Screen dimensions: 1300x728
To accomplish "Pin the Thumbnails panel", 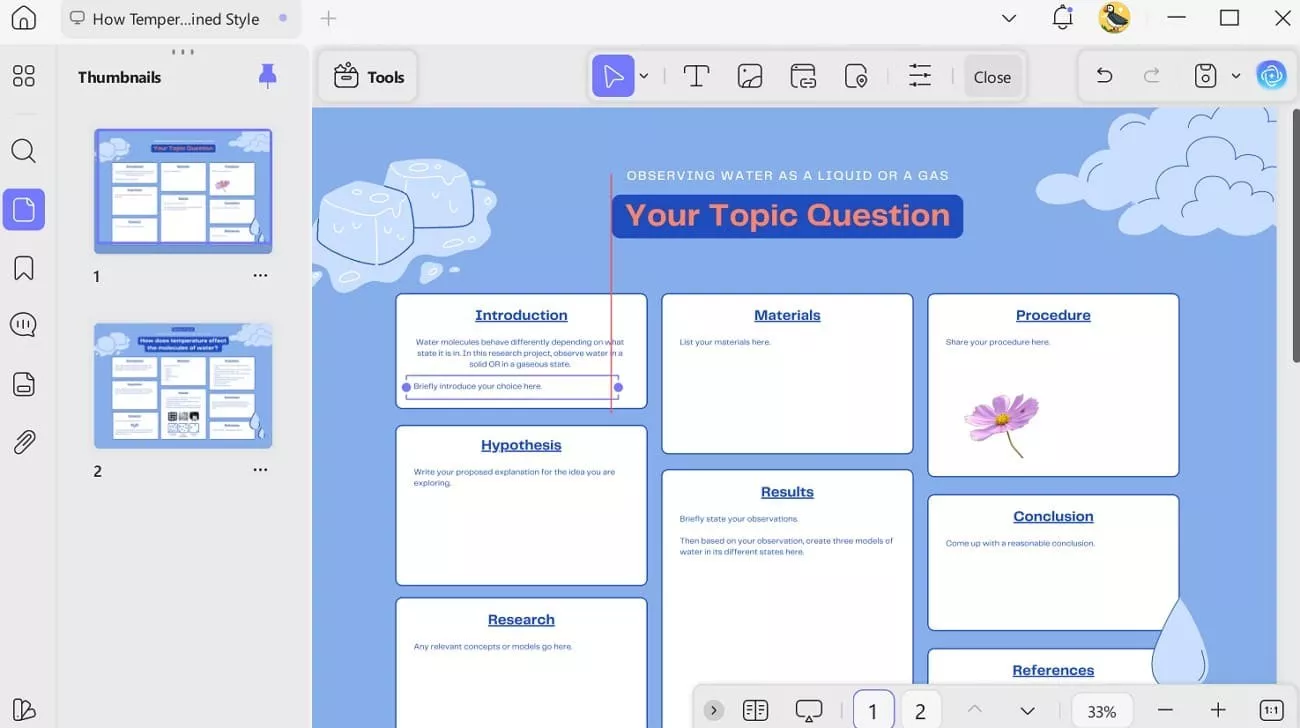I will pyautogui.click(x=267, y=76).
